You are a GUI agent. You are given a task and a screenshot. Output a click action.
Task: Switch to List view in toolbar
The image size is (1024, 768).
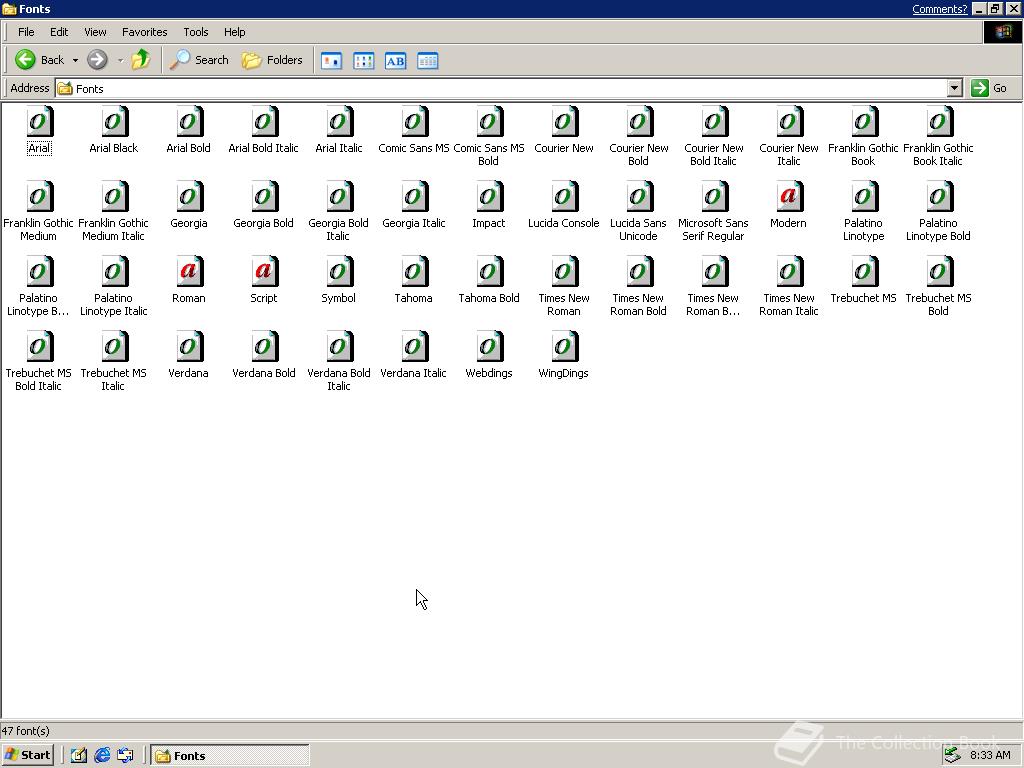pos(364,61)
